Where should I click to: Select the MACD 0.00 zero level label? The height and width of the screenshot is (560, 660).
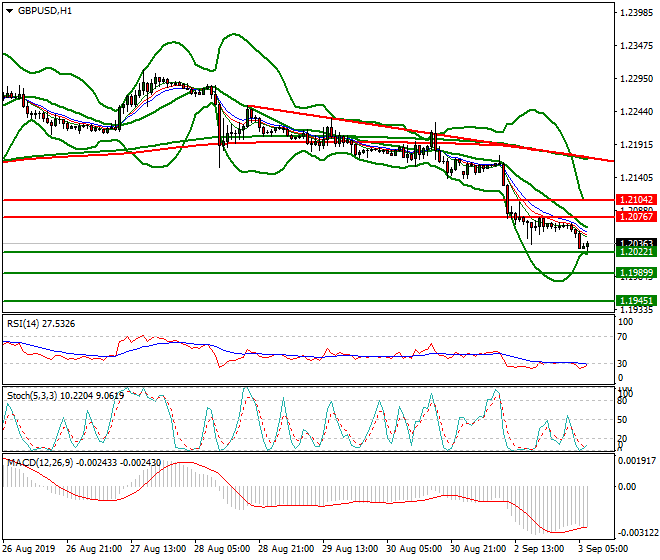(627, 487)
